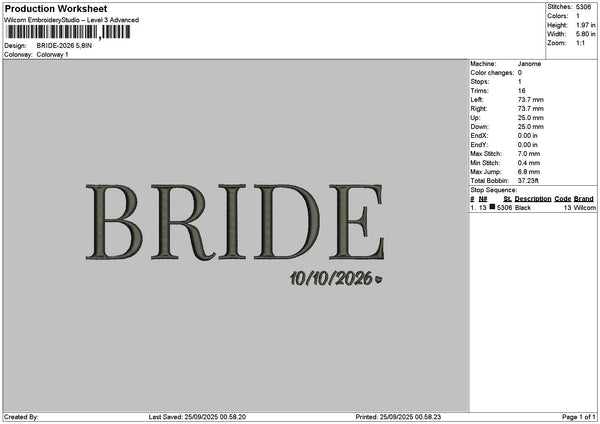
Task: Click the Min Stitch value '0.4 mm'
Action: coord(529,163)
